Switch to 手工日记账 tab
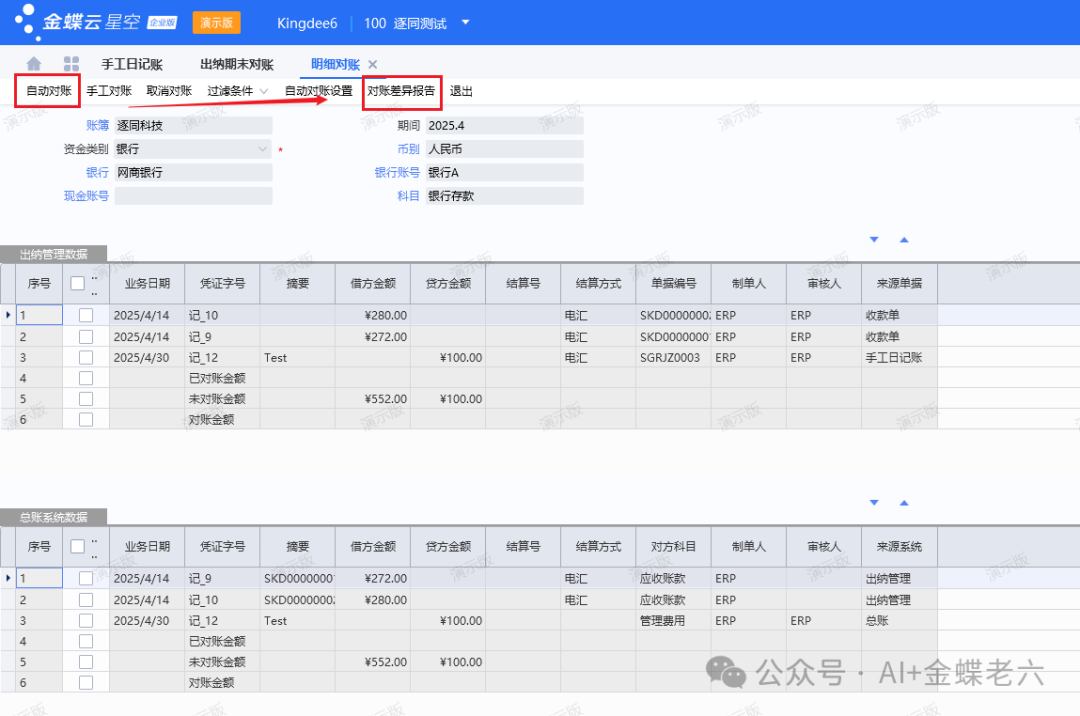This screenshot has height=716, width=1080. pos(132,64)
